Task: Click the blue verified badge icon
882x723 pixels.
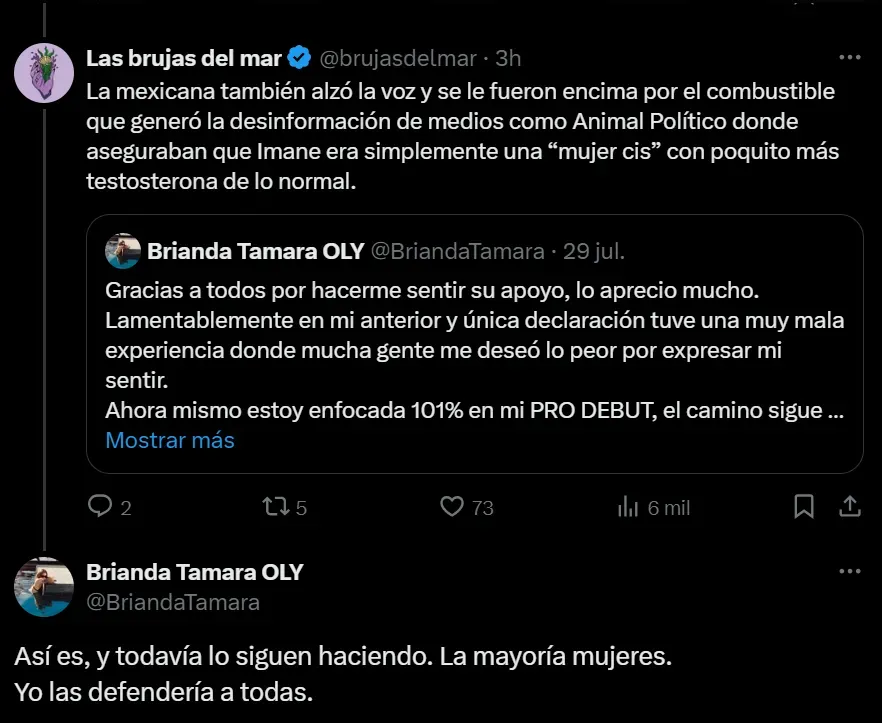Action: coord(299,58)
